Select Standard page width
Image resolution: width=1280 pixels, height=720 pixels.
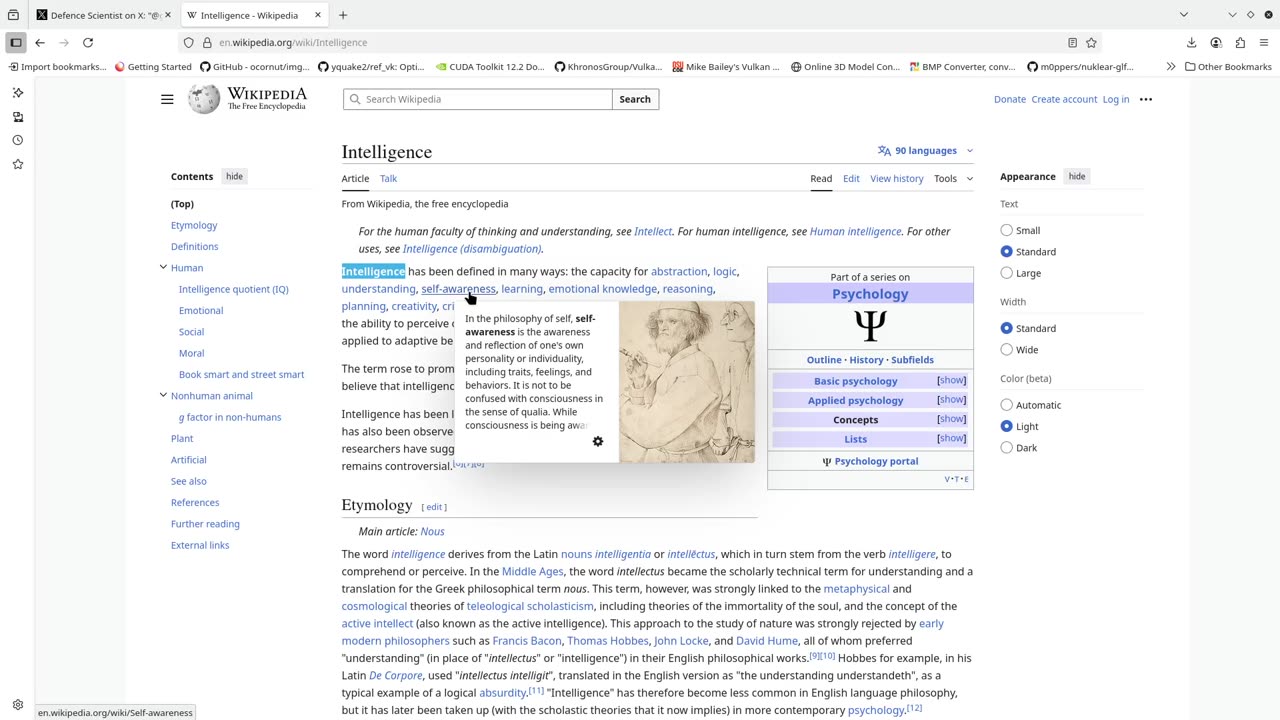pos(1006,328)
